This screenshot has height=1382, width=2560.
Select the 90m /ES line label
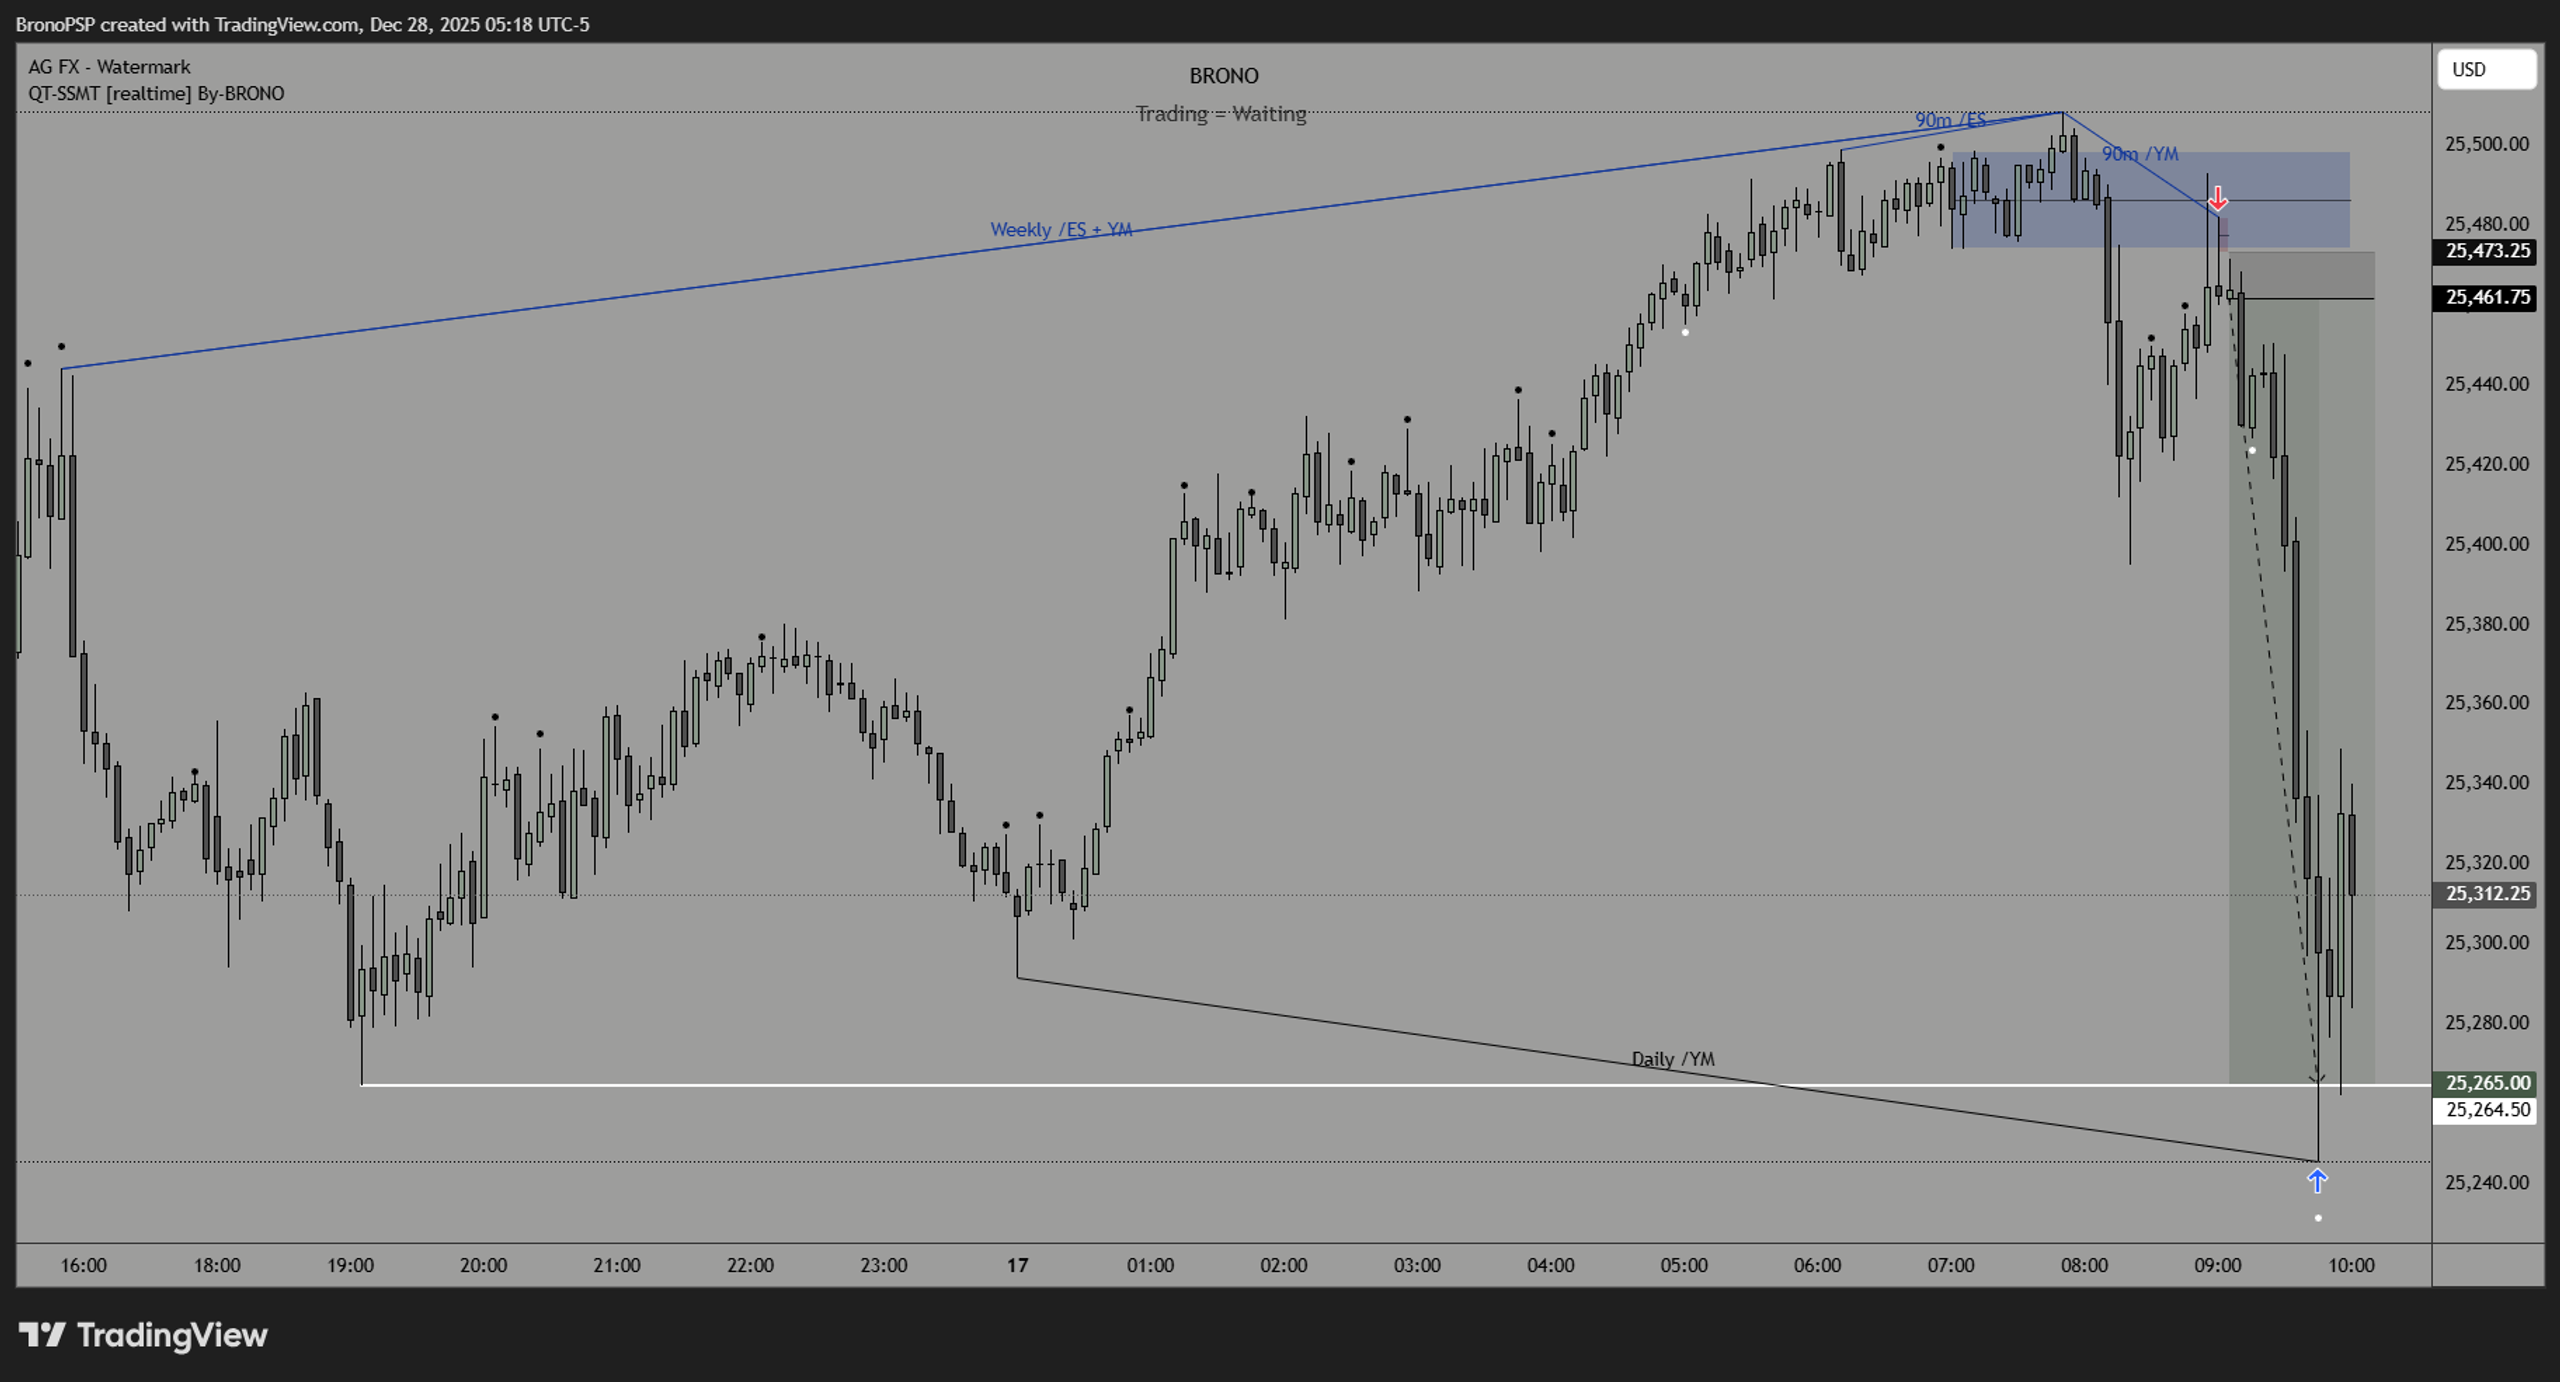click(x=1950, y=120)
